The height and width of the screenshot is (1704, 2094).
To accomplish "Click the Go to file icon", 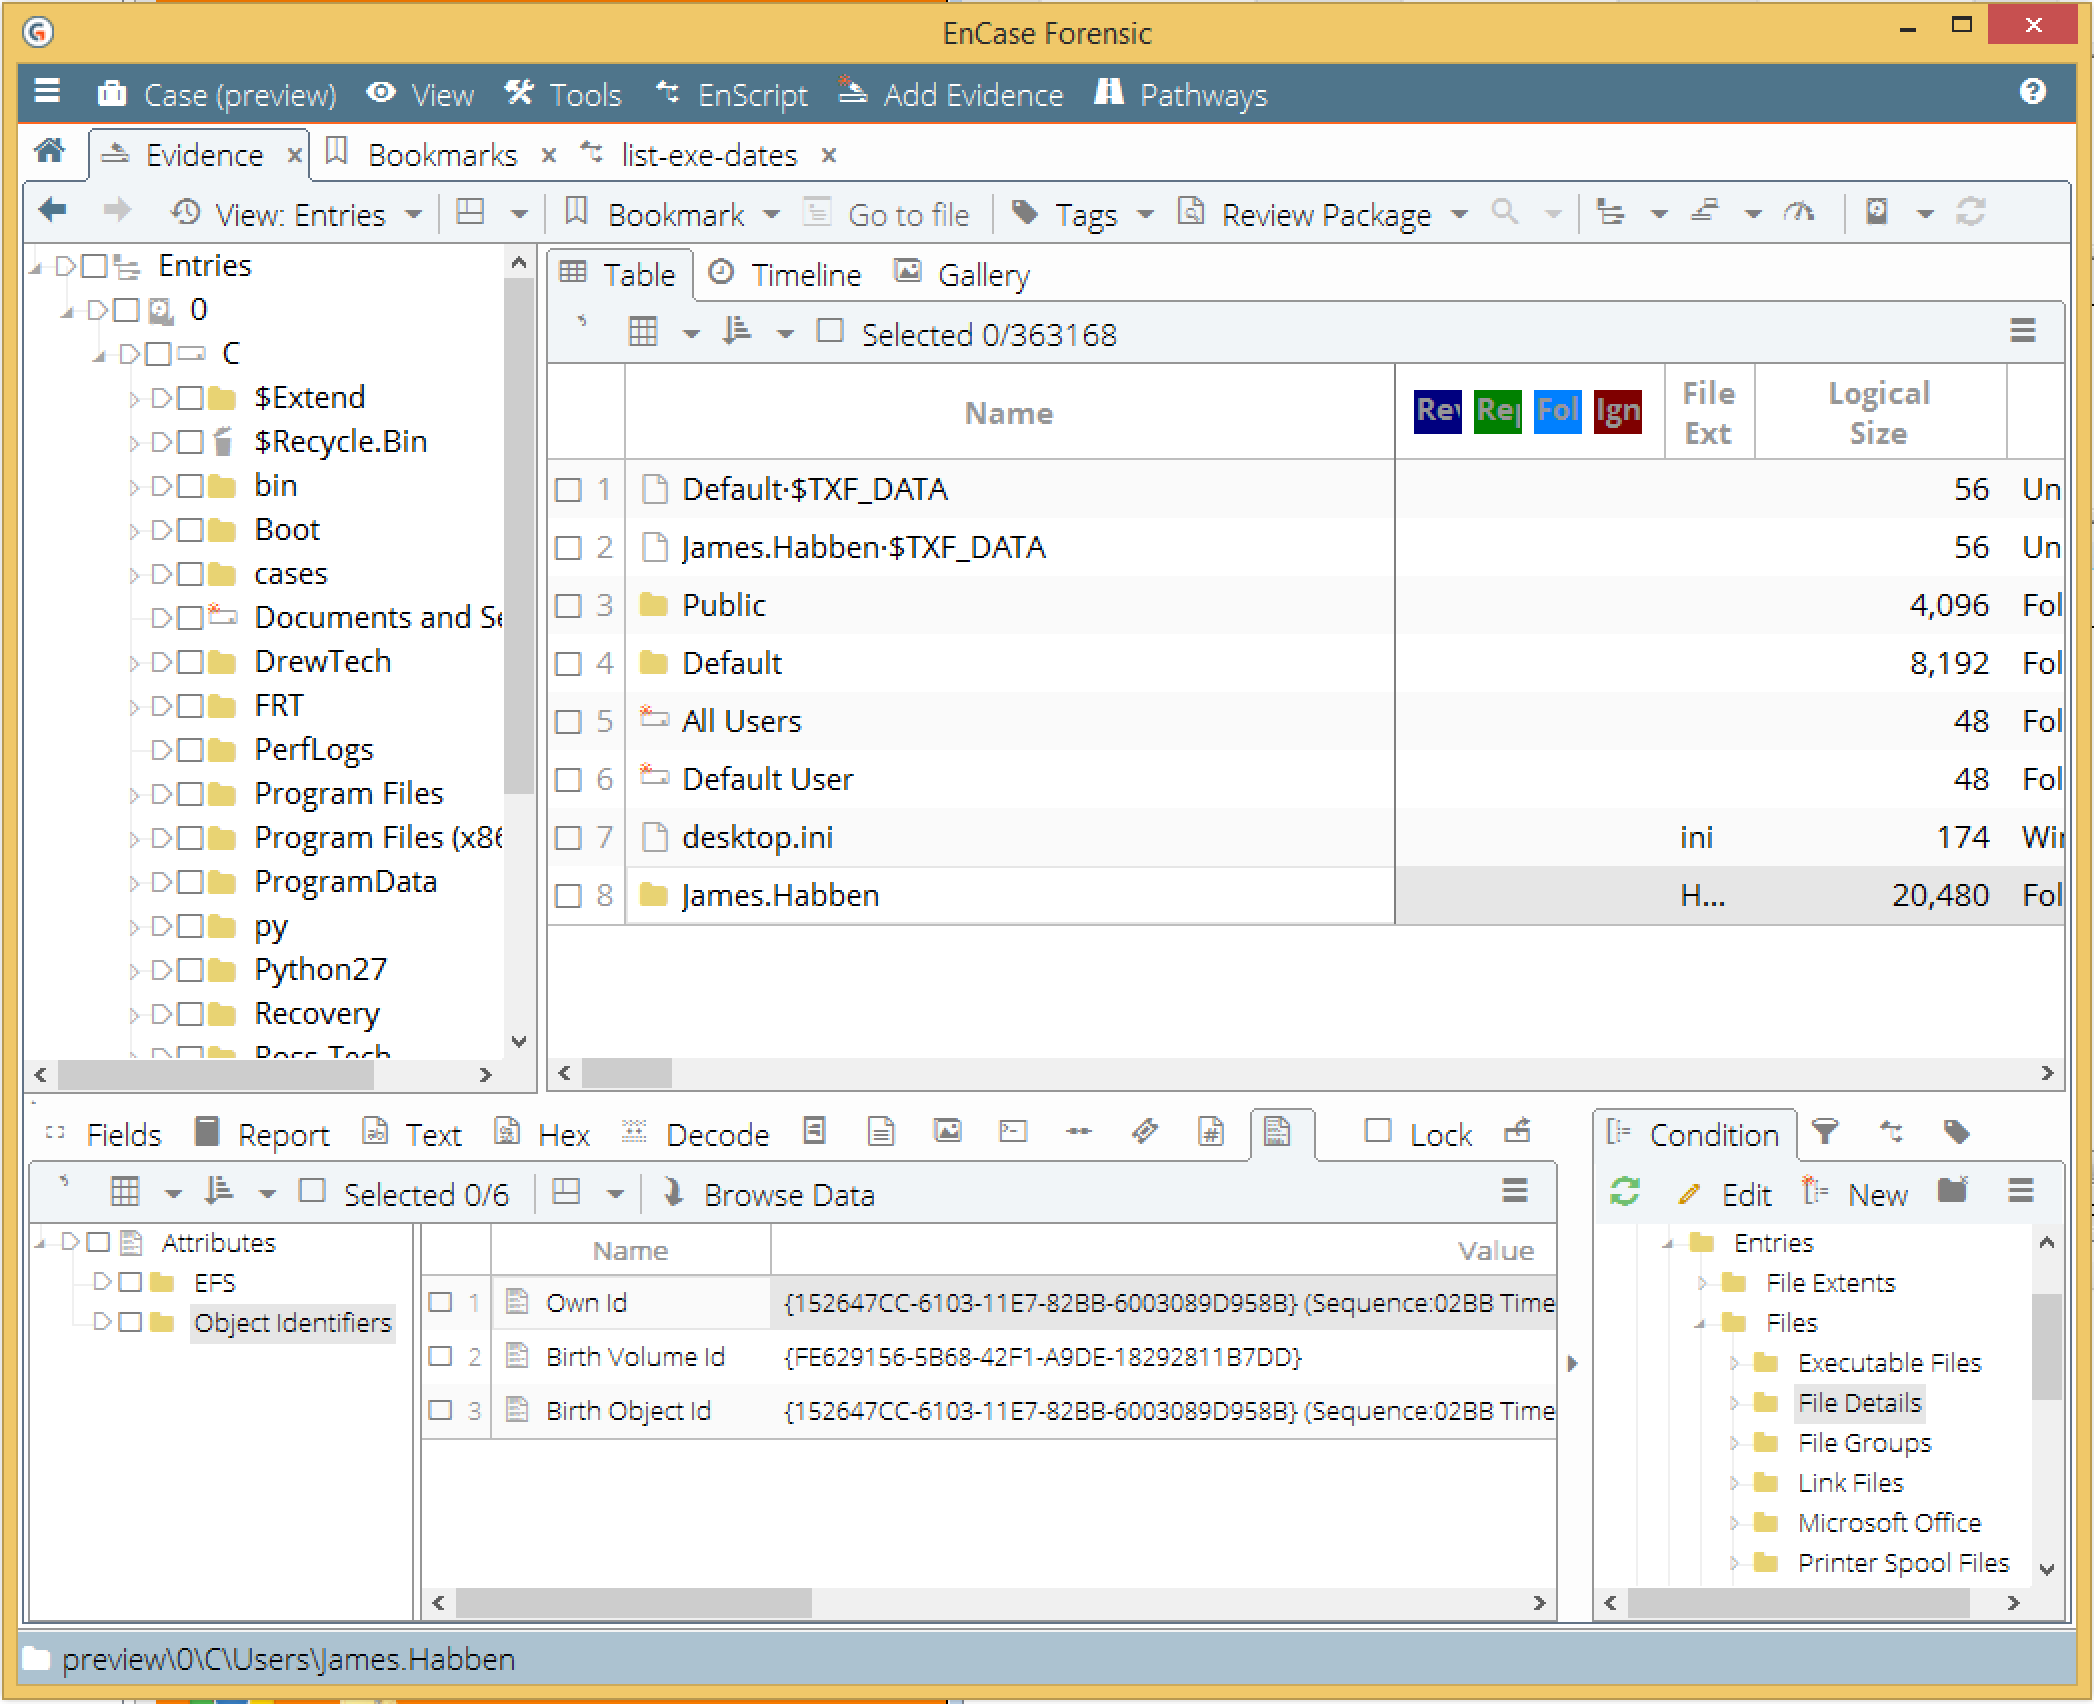I will coord(818,212).
